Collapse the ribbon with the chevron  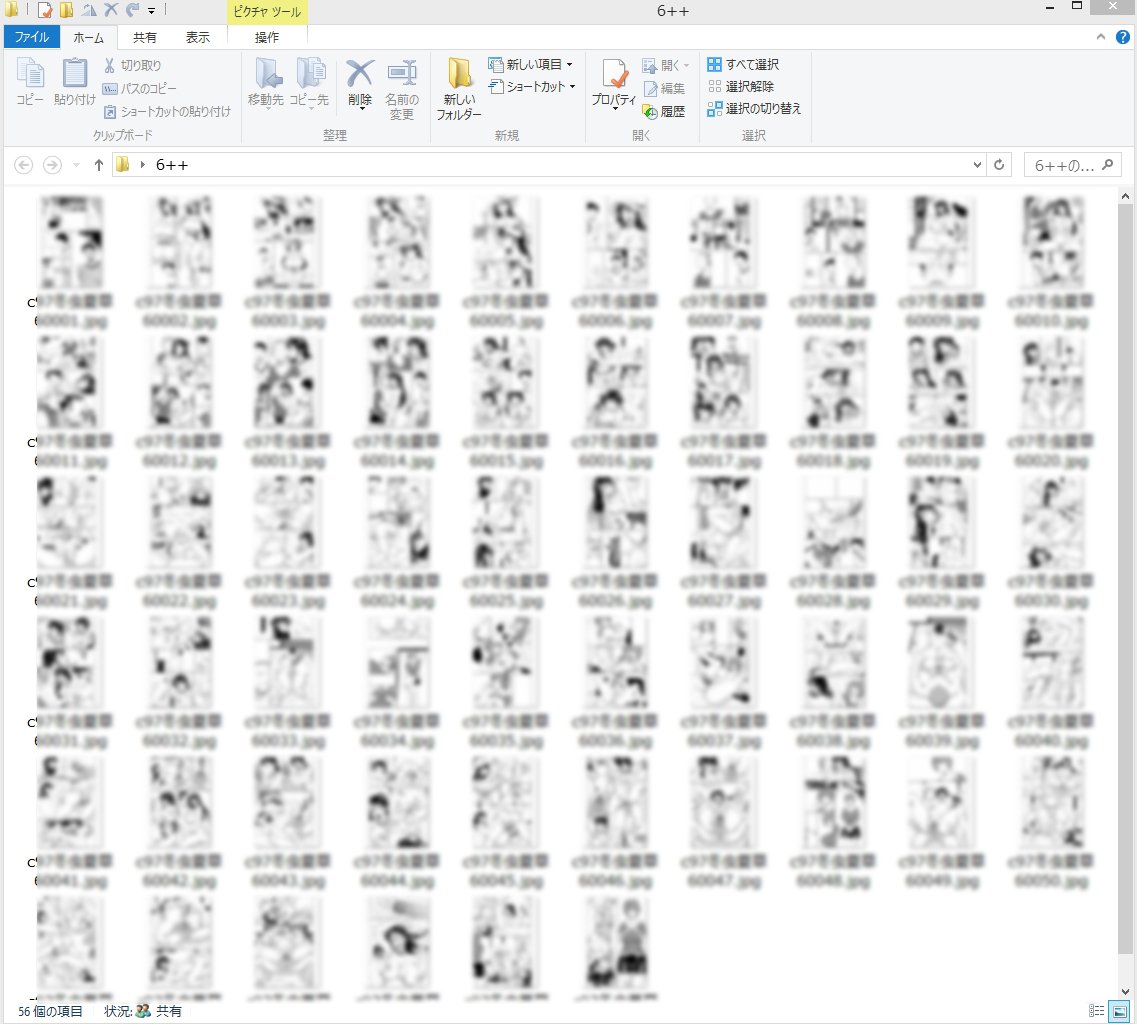[x=1101, y=37]
